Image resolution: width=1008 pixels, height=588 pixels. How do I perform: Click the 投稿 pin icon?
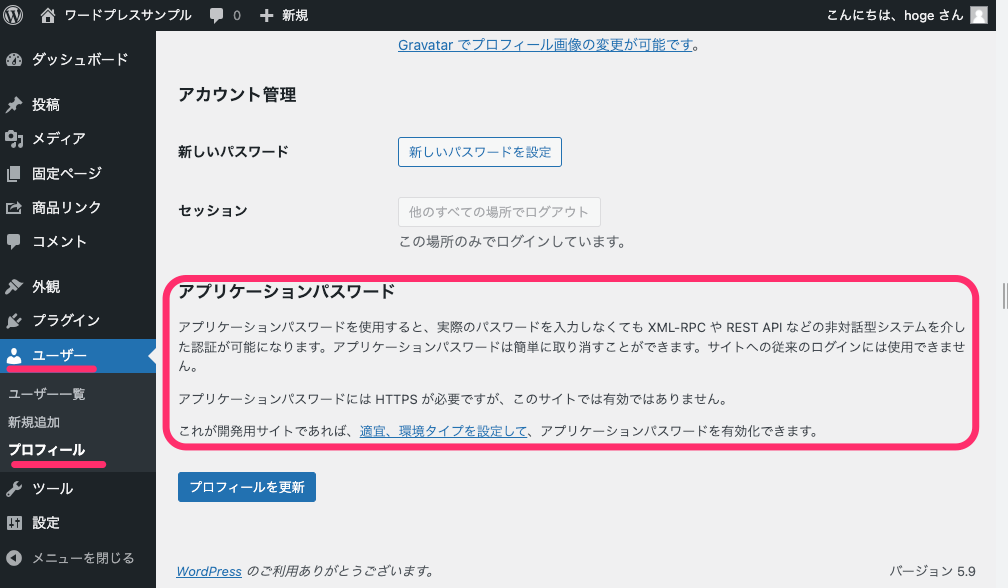coord(14,105)
